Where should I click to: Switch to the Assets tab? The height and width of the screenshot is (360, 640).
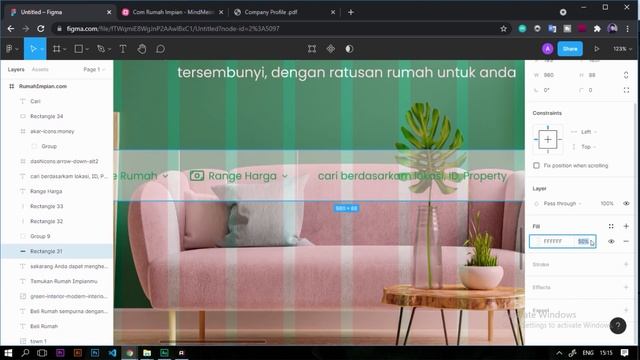[40, 69]
